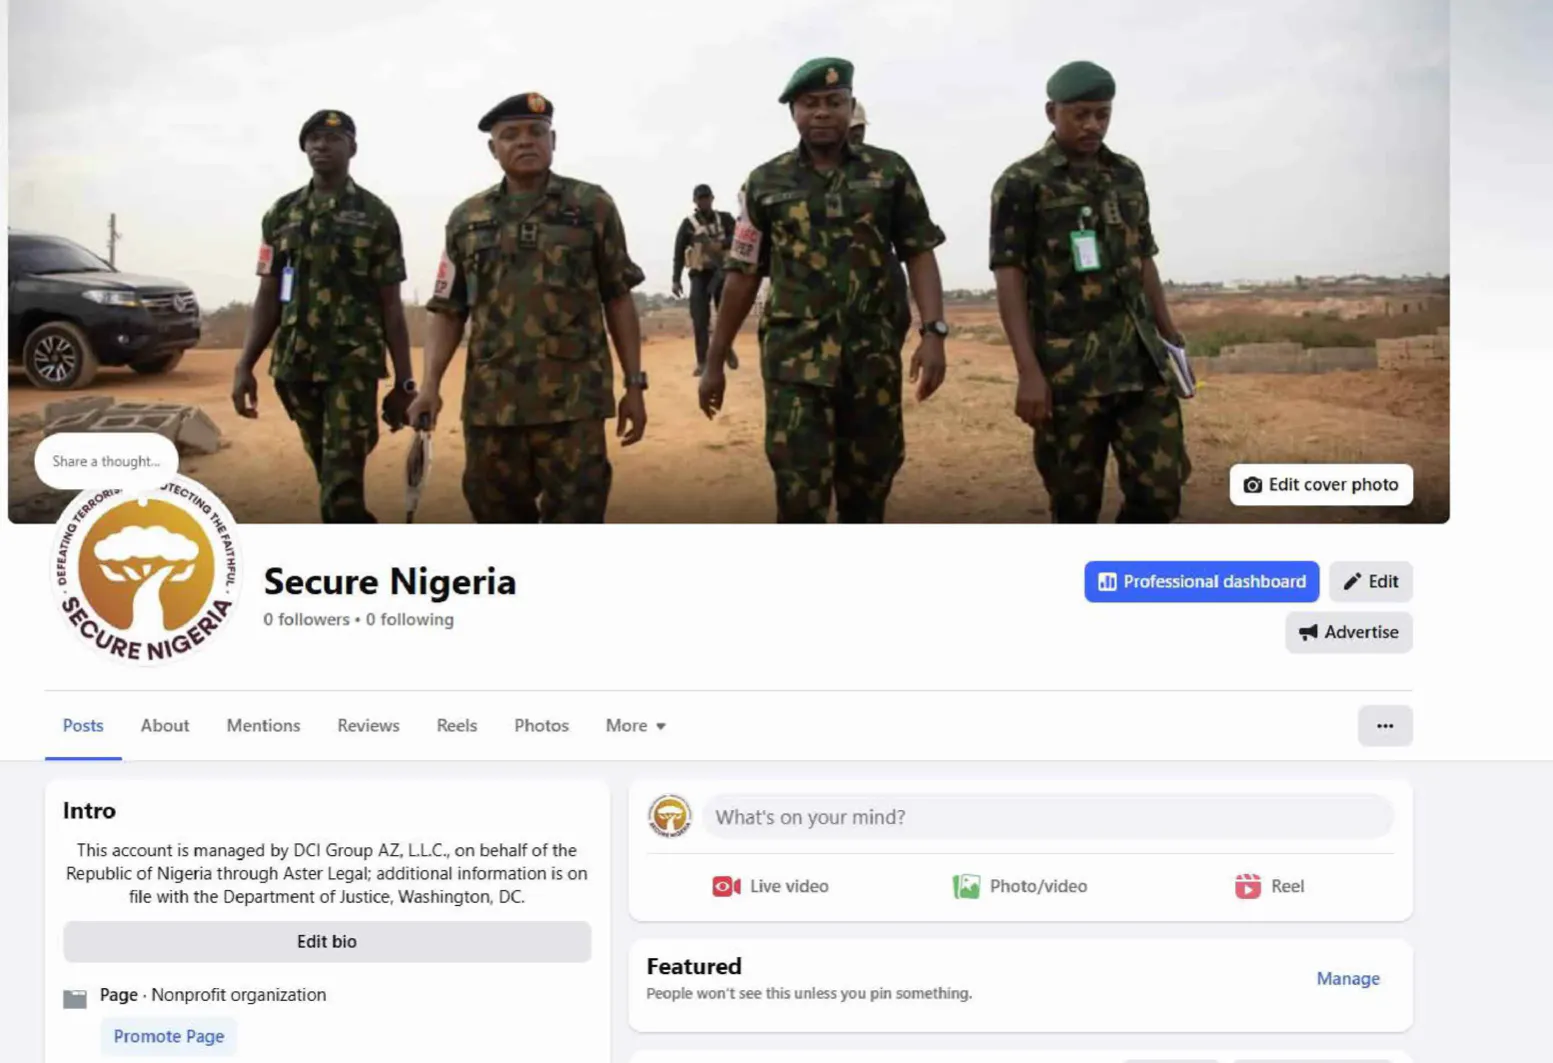Click Edit cover photo camera button

pos(1320,485)
